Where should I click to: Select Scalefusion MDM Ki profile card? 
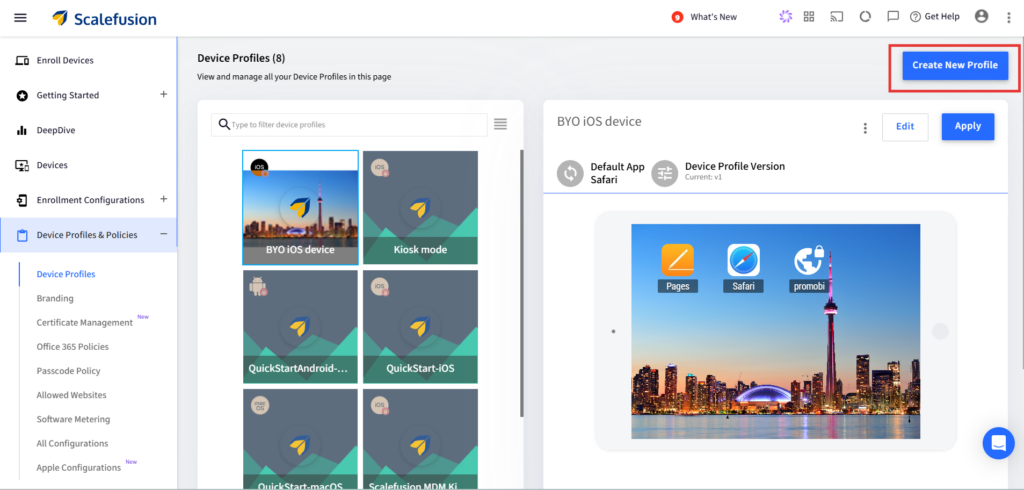coord(421,439)
